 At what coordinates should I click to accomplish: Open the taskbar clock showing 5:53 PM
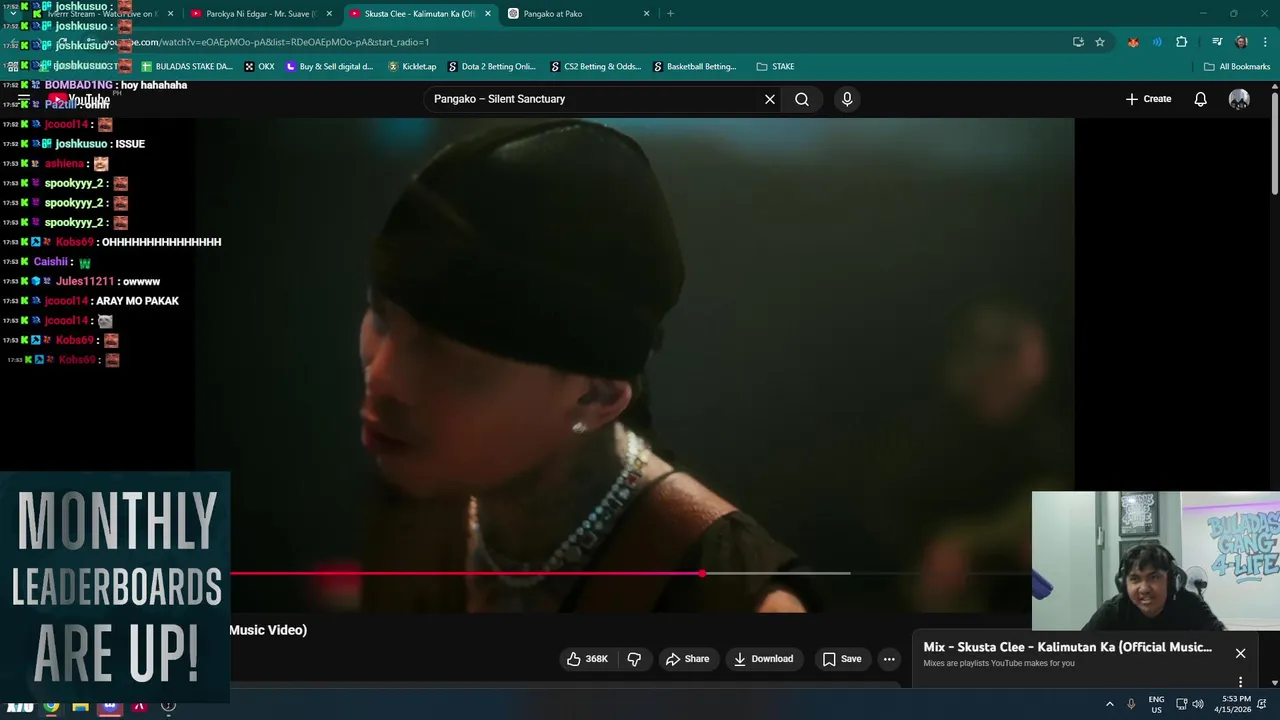click(1236, 704)
